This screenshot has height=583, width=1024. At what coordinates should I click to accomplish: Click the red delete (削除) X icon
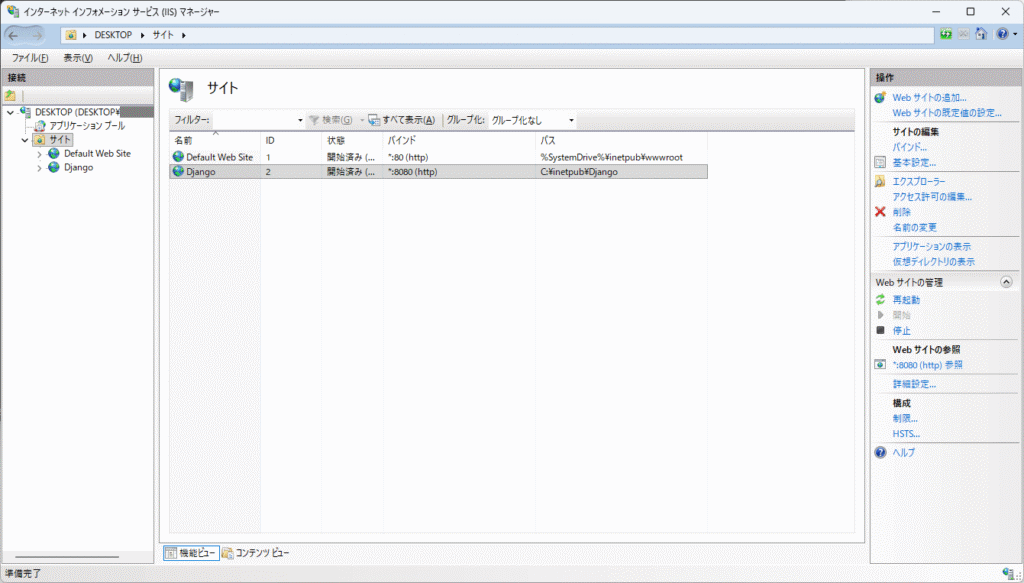880,212
